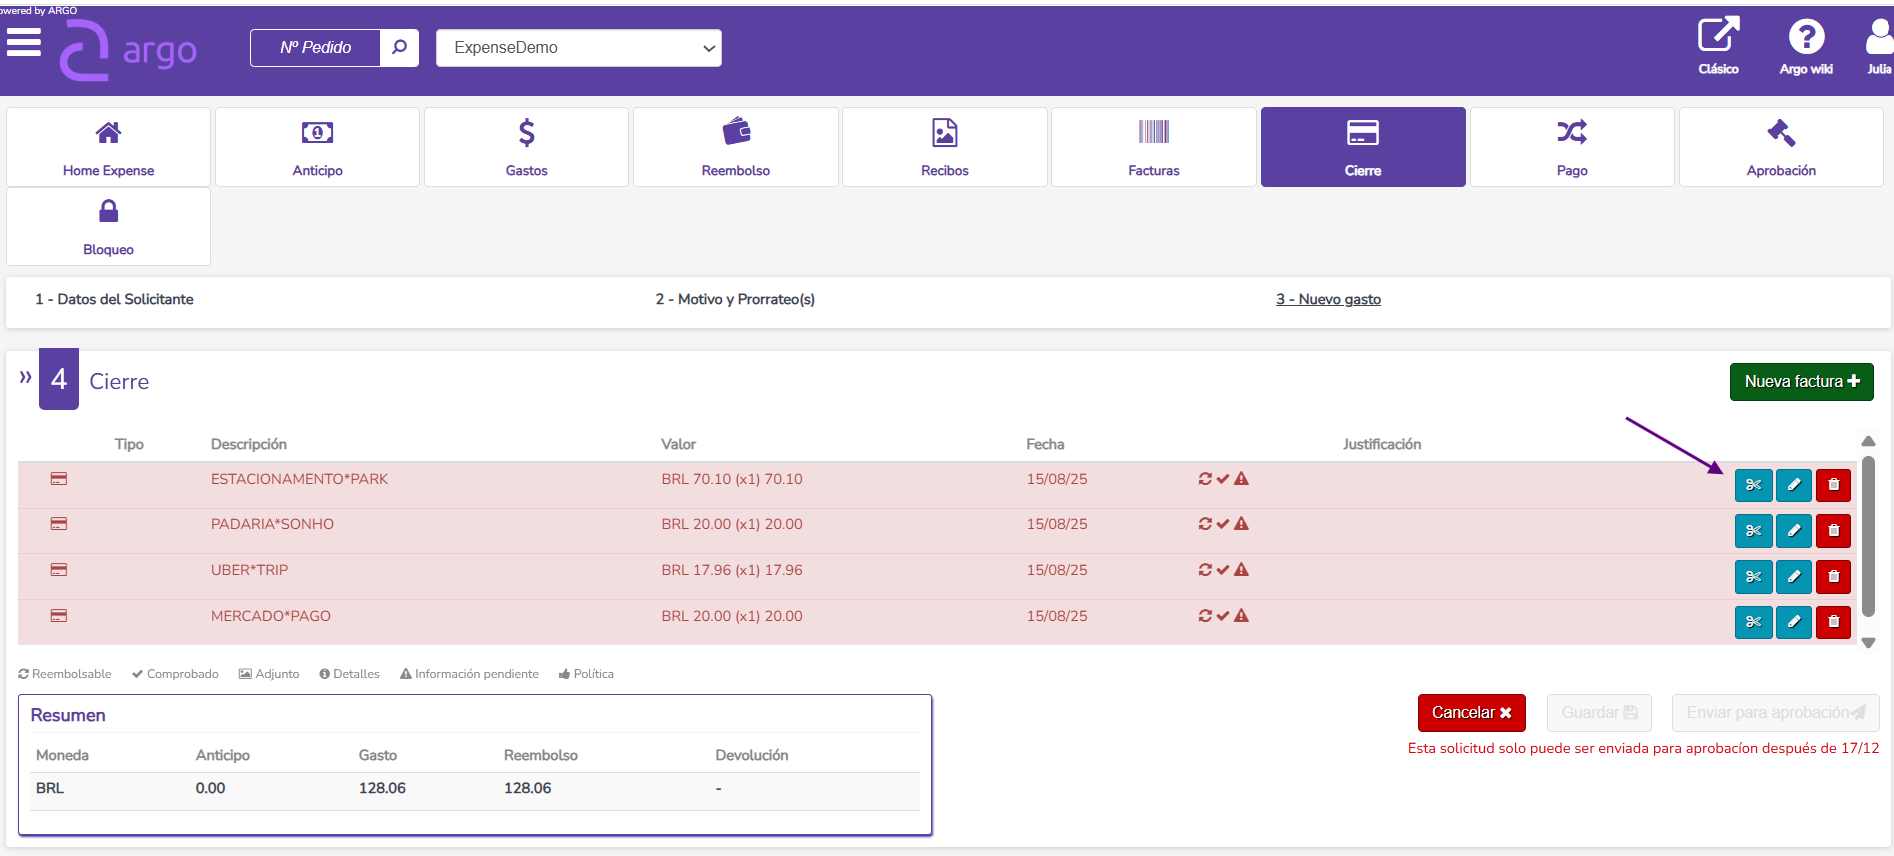This screenshot has height=856, width=1894.
Task: Click the Nueva factura button
Action: pyautogui.click(x=1801, y=381)
